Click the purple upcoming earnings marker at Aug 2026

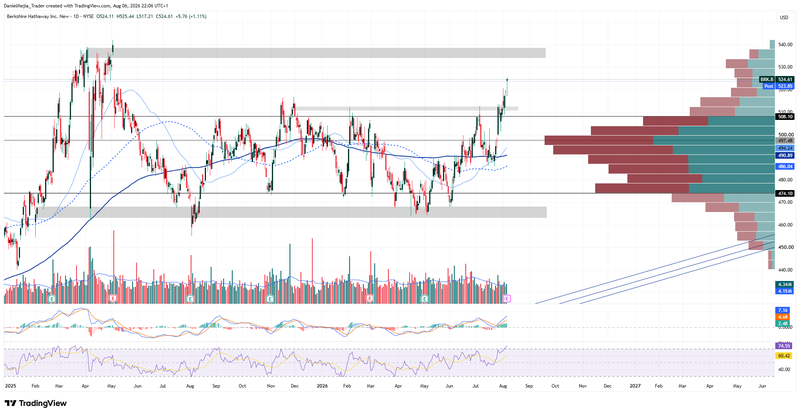point(506,298)
